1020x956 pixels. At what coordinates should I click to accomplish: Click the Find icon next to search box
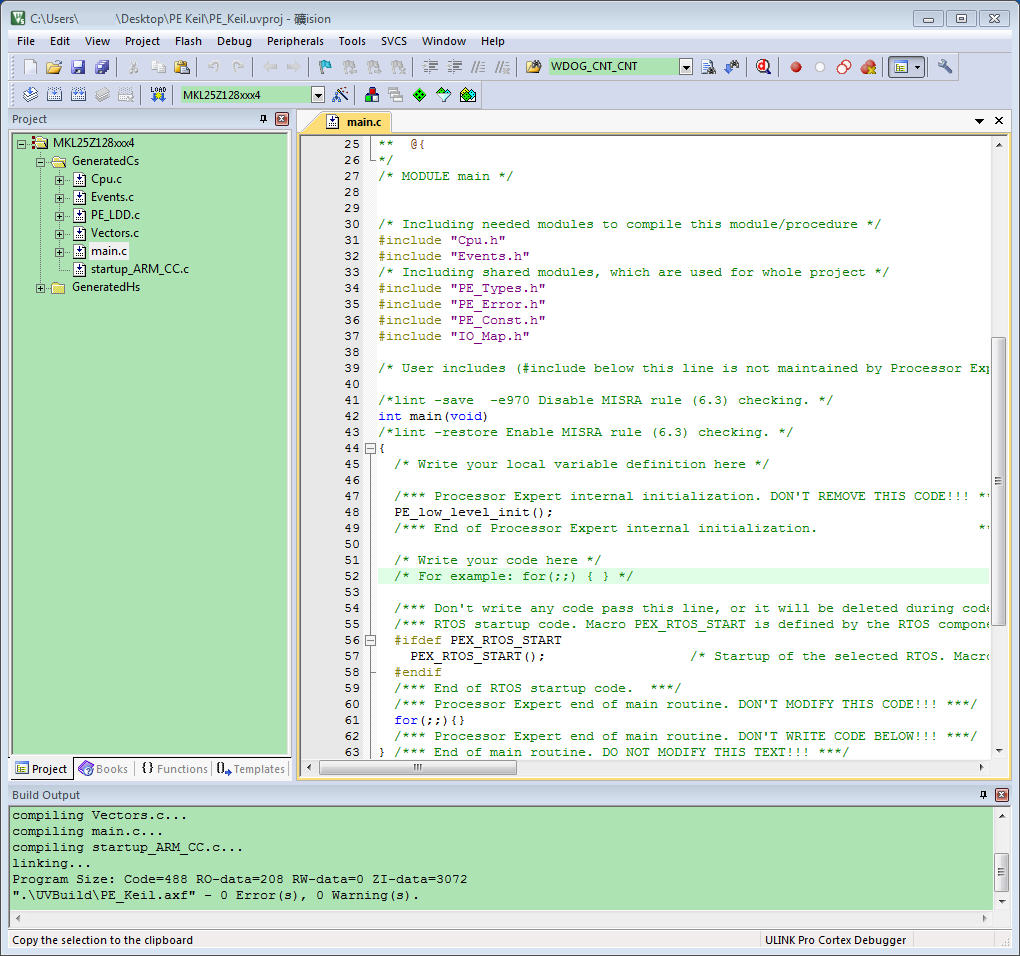[x=708, y=66]
